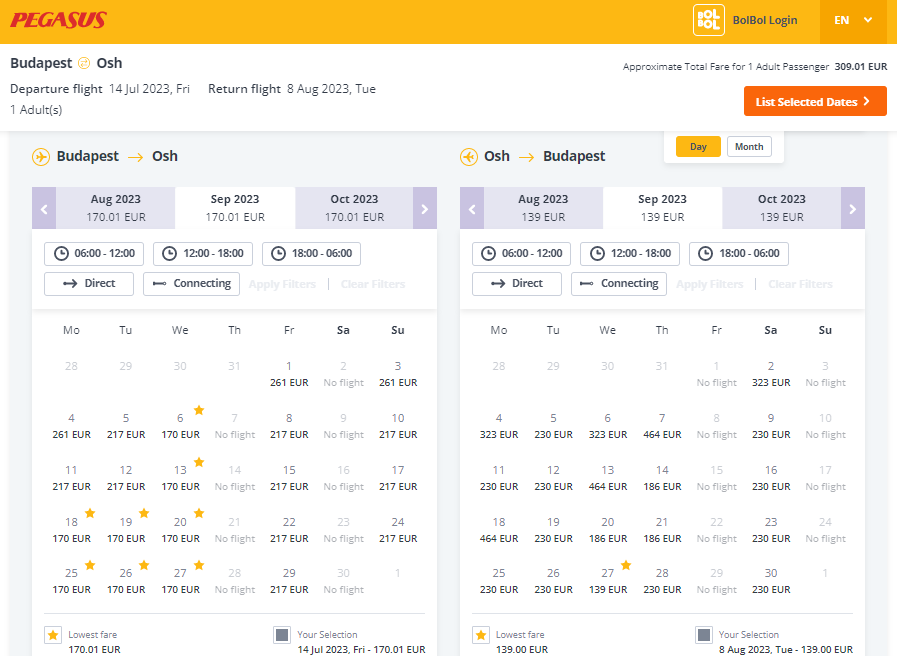Click Your Selection square in departure legend
Viewport: 897px width, 656px height.
point(282,635)
